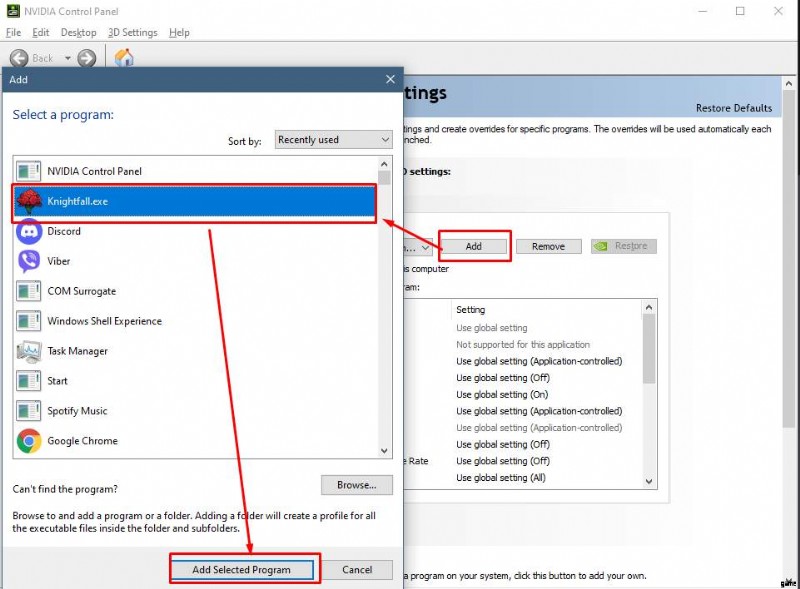The height and width of the screenshot is (589, 800).
Task: Click the Back arrow icon
Action: 19,58
